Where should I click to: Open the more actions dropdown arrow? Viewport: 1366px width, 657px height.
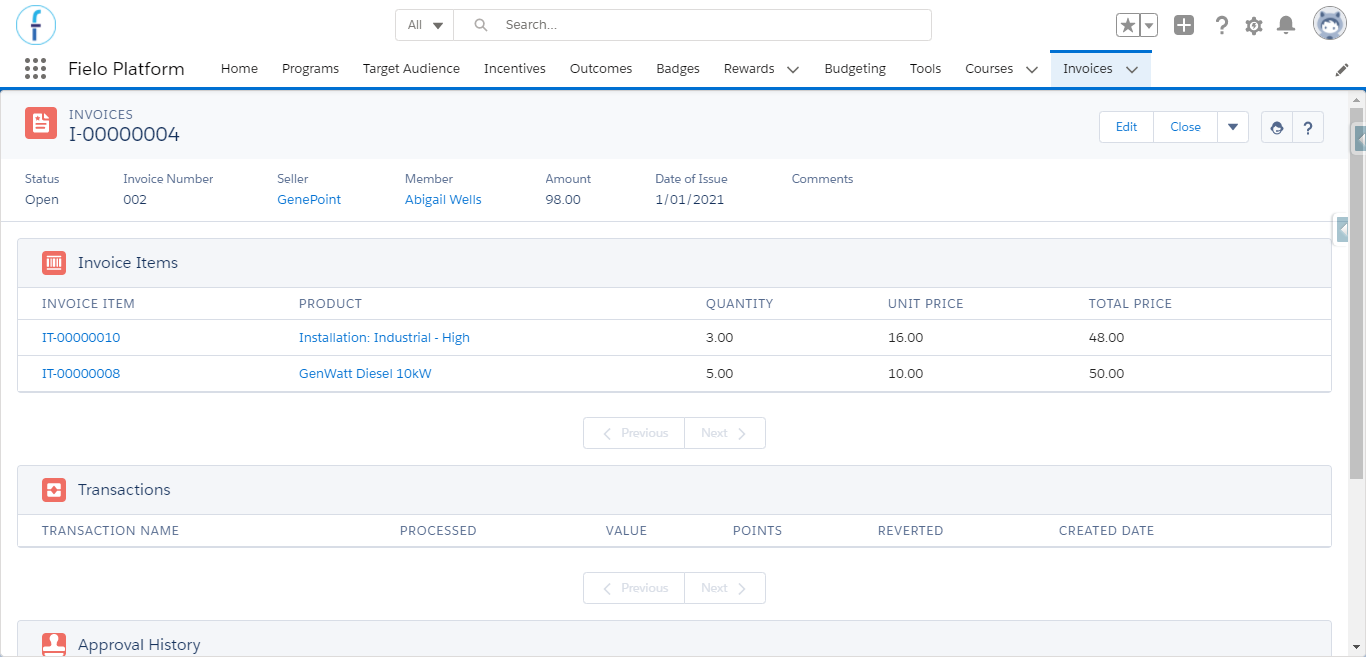(1233, 127)
